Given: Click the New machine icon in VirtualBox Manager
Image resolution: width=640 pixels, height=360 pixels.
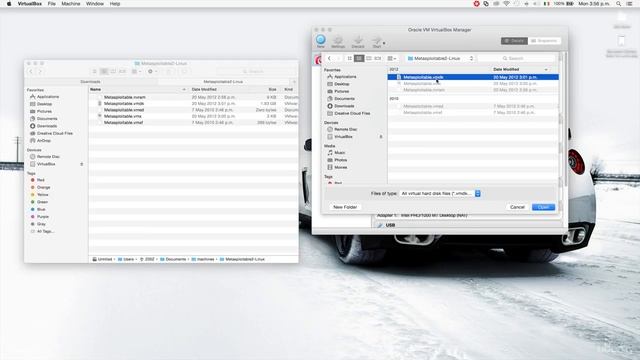Looking at the screenshot, I should point(320,40).
